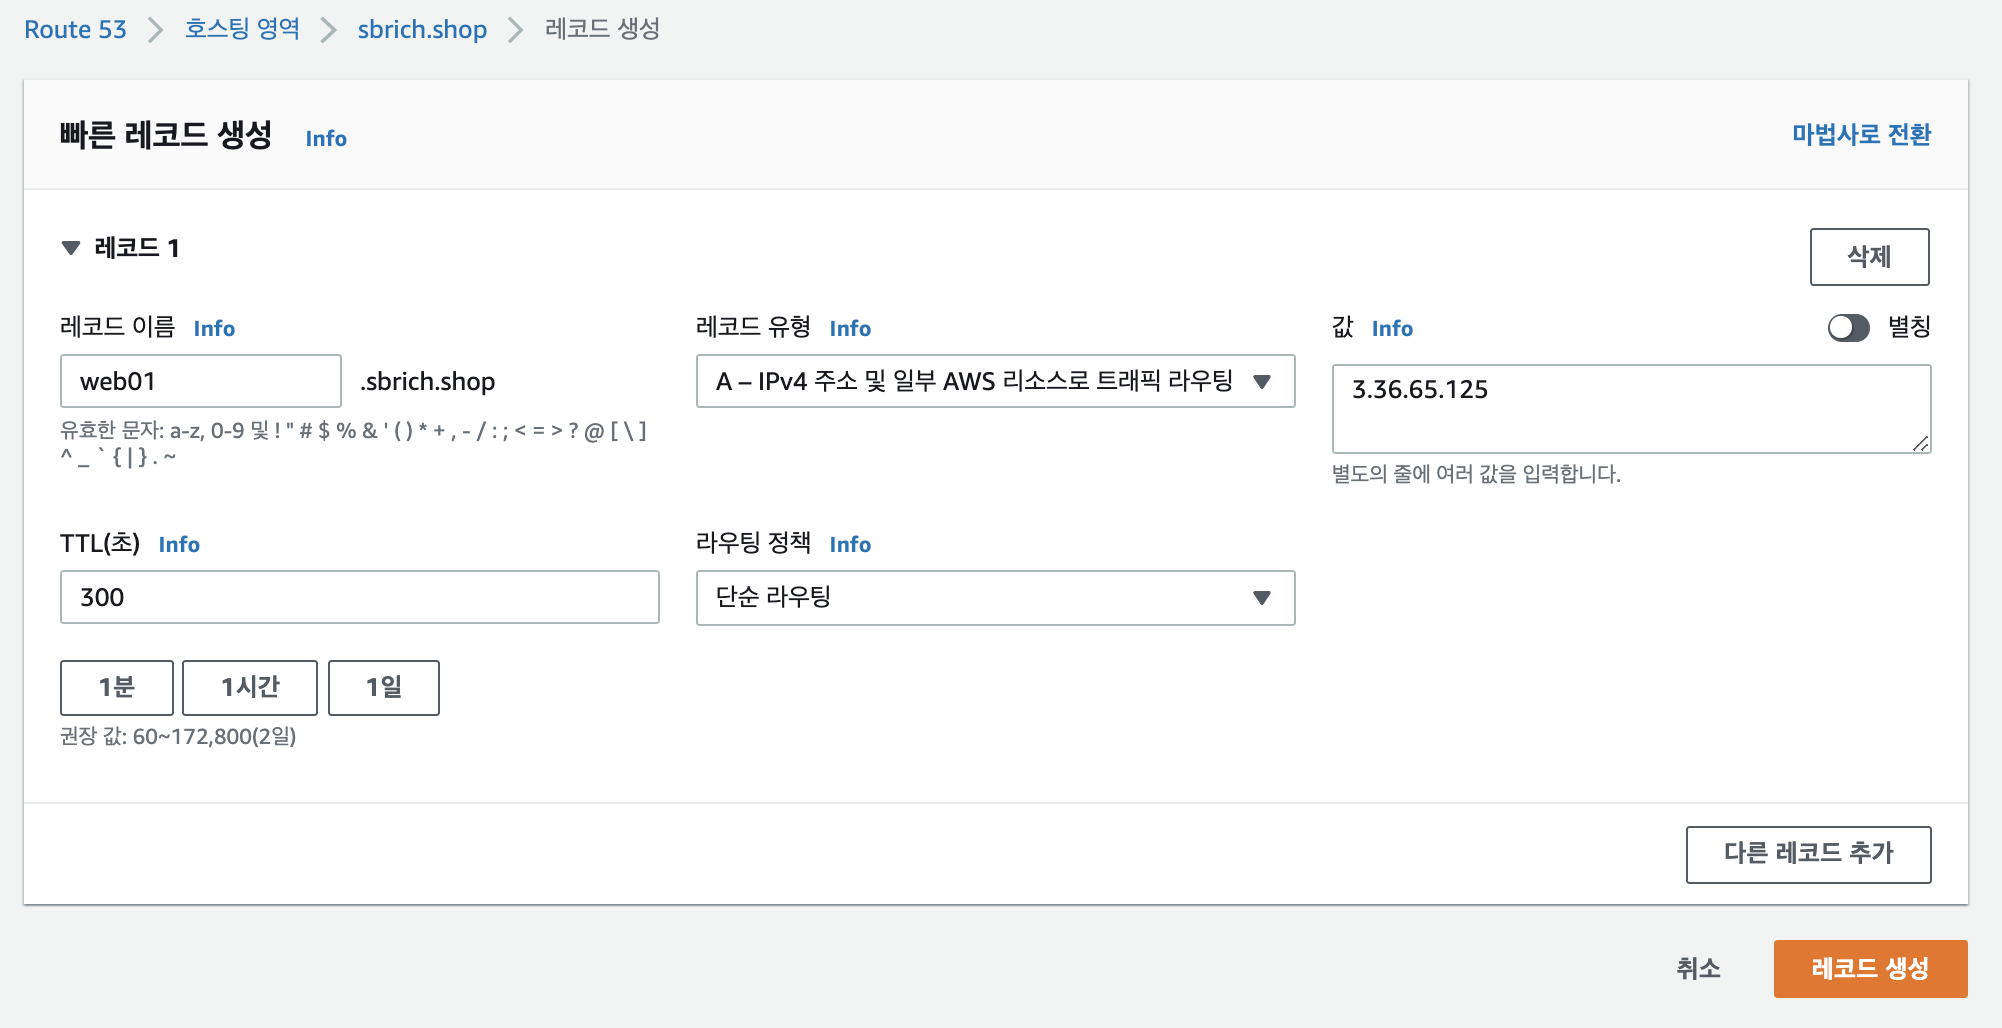The width and height of the screenshot is (2002, 1028).
Task: Open sbrich.shop breadcrumb link
Action: pyautogui.click(x=422, y=30)
